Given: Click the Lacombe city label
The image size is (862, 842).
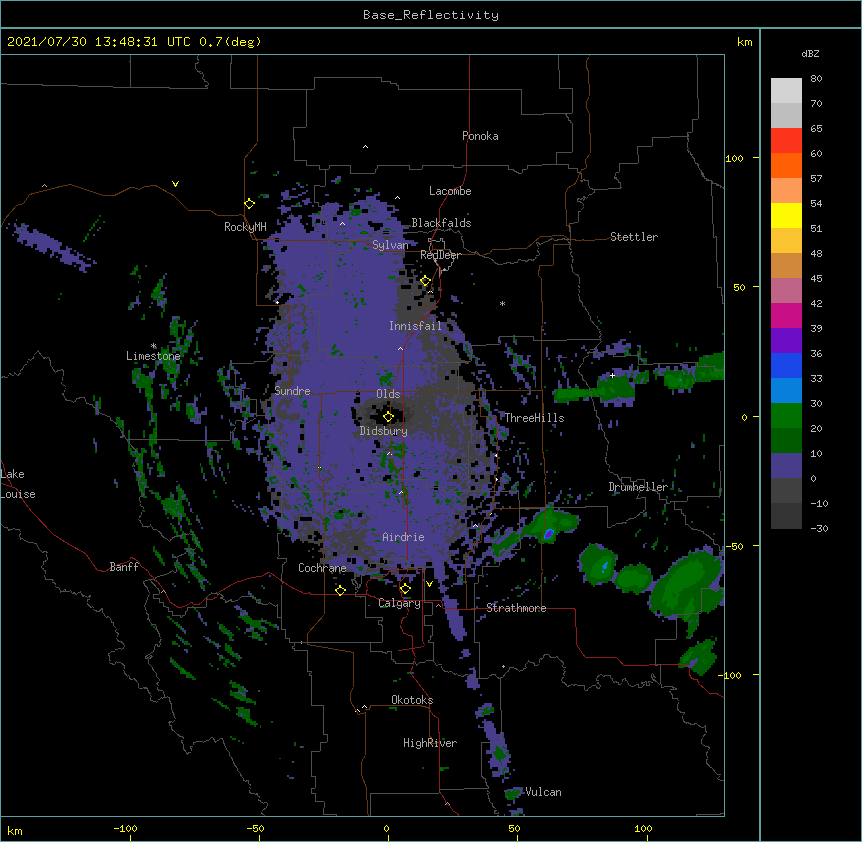Looking at the screenshot, I should coord(450,191).
